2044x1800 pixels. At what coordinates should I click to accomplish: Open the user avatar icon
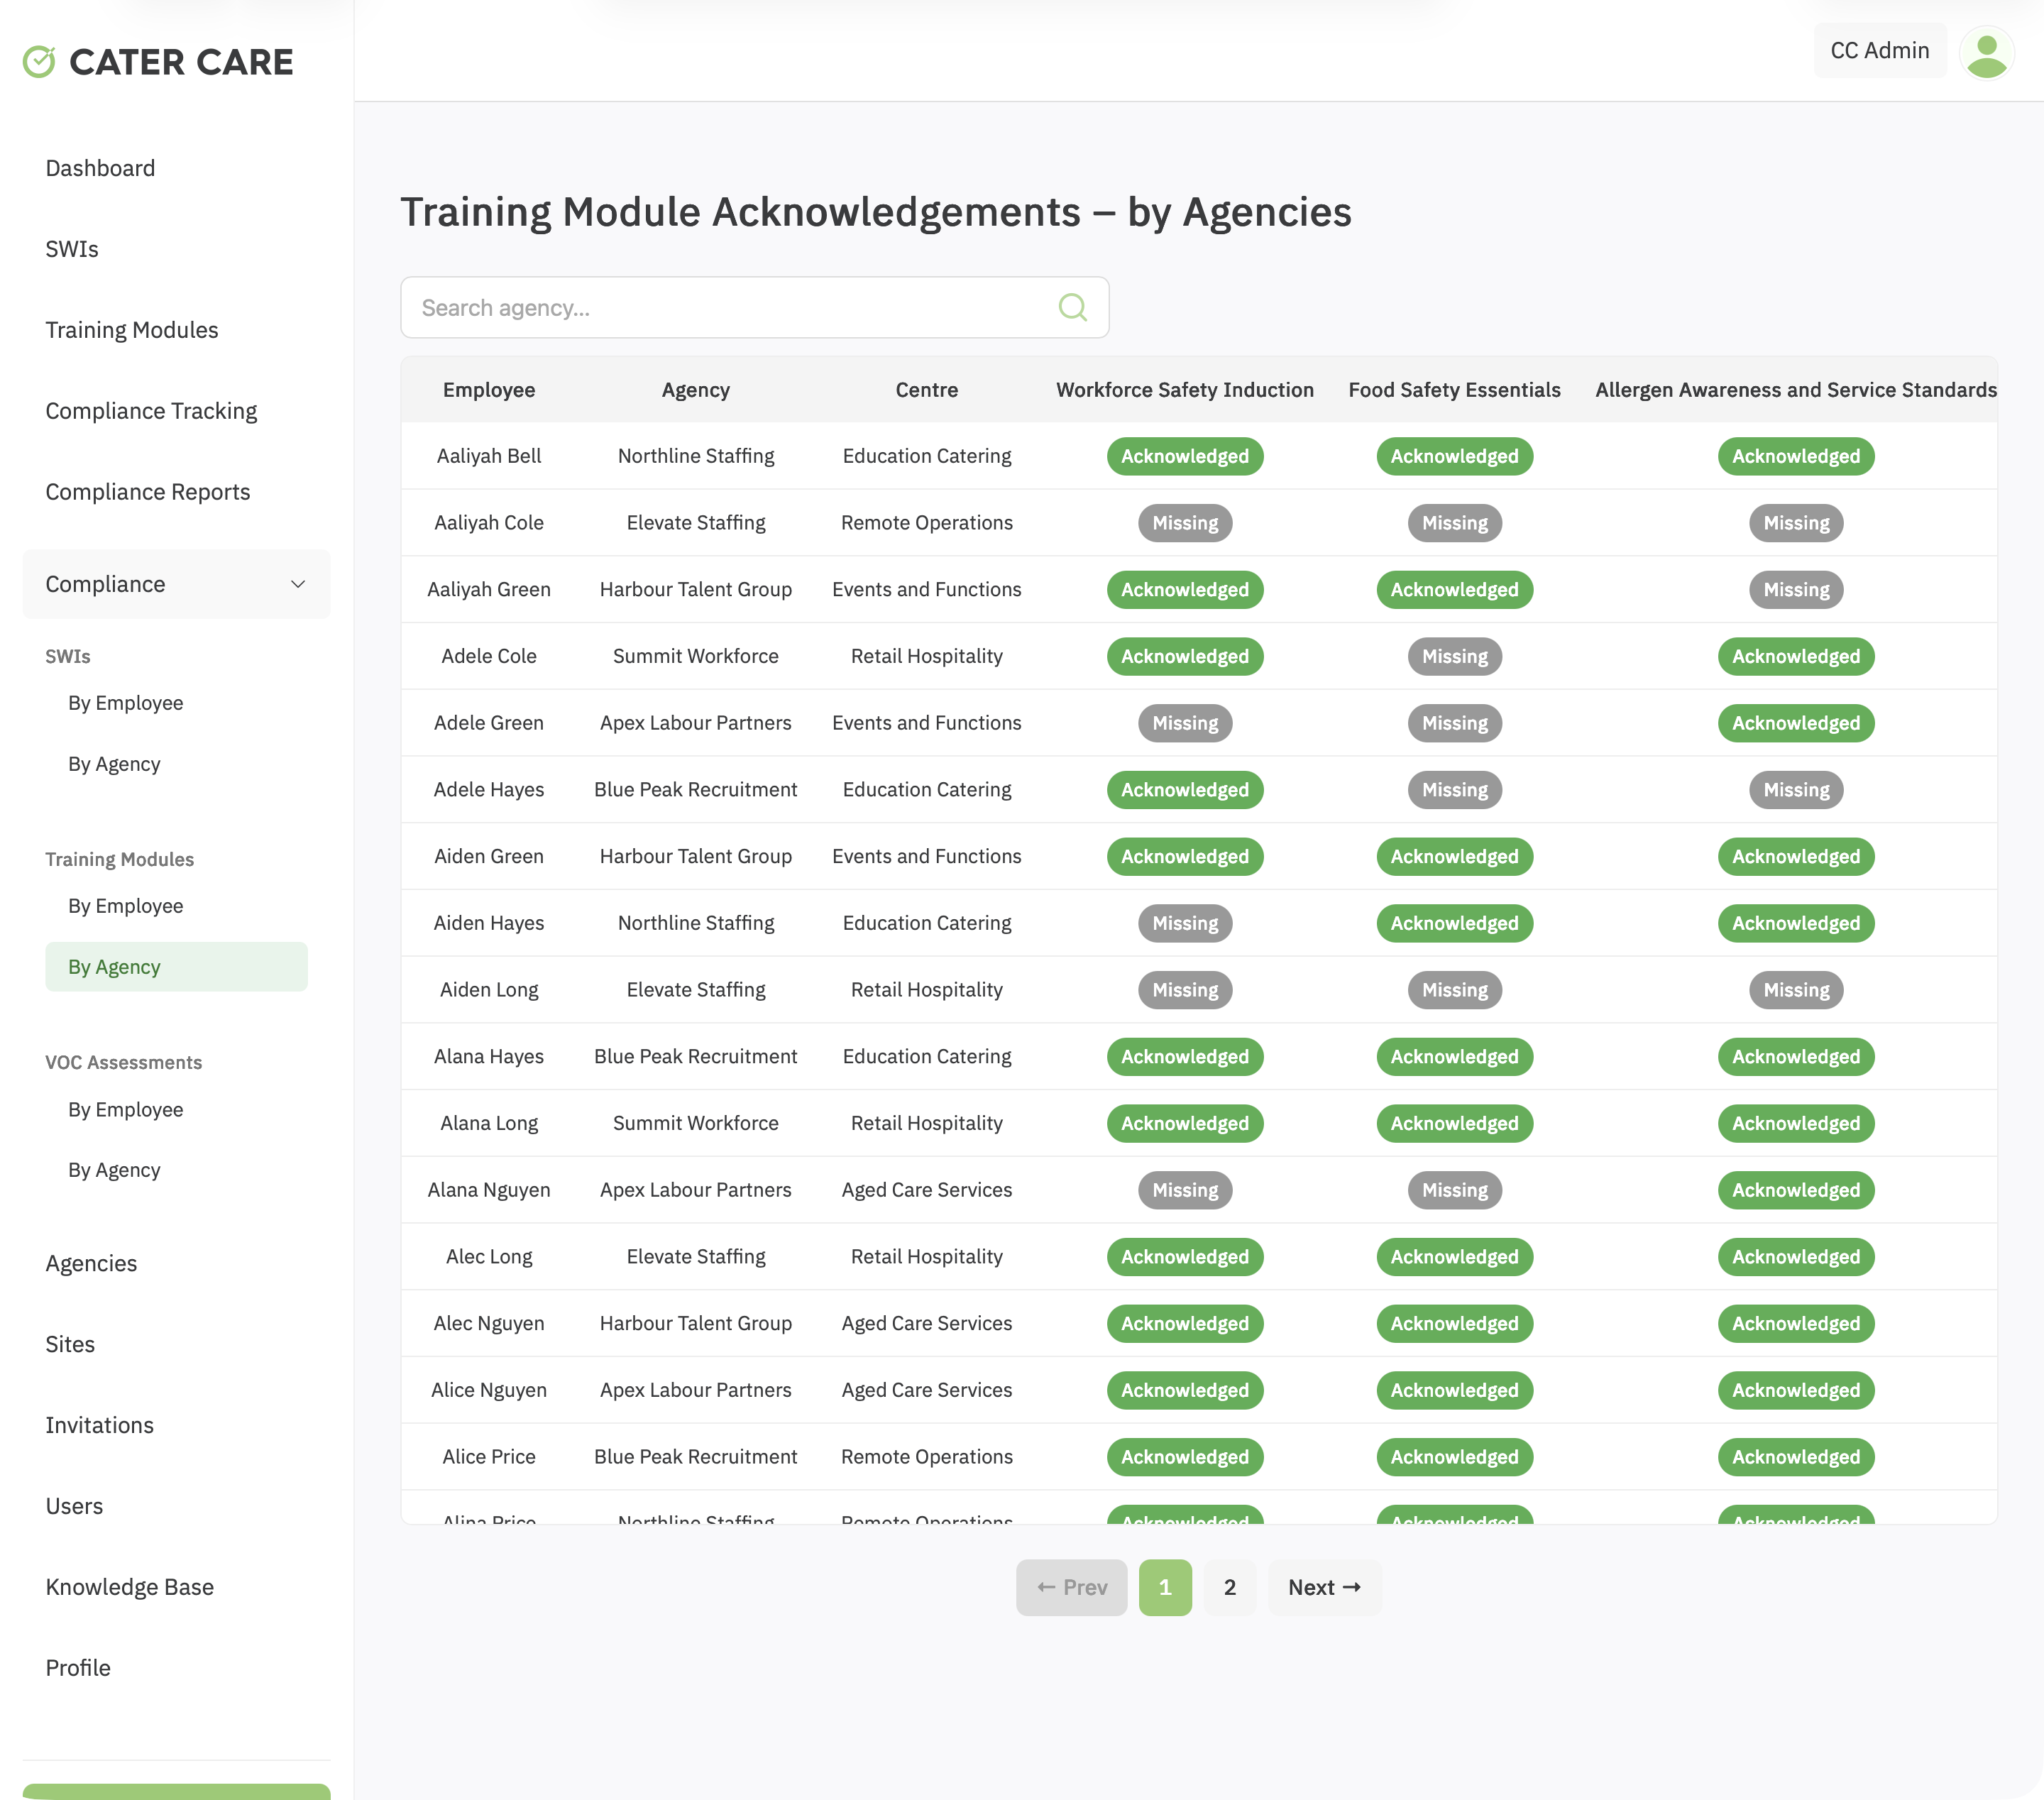1986,52
